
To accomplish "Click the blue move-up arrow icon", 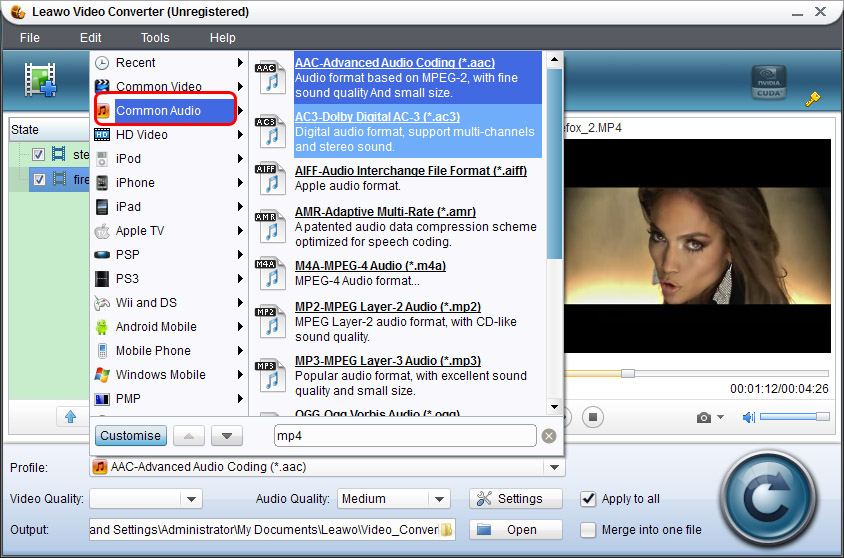I will coord(71,416).
